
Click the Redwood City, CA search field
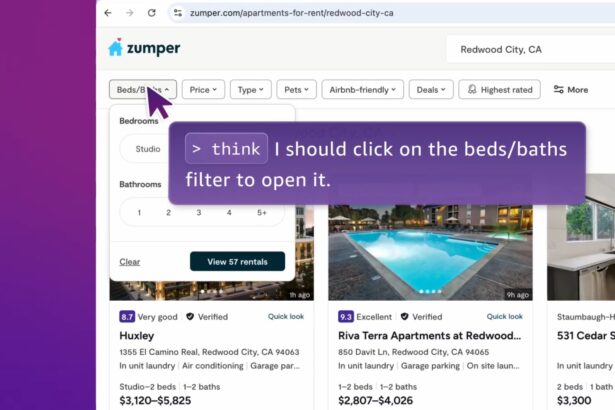click(531, 49)
